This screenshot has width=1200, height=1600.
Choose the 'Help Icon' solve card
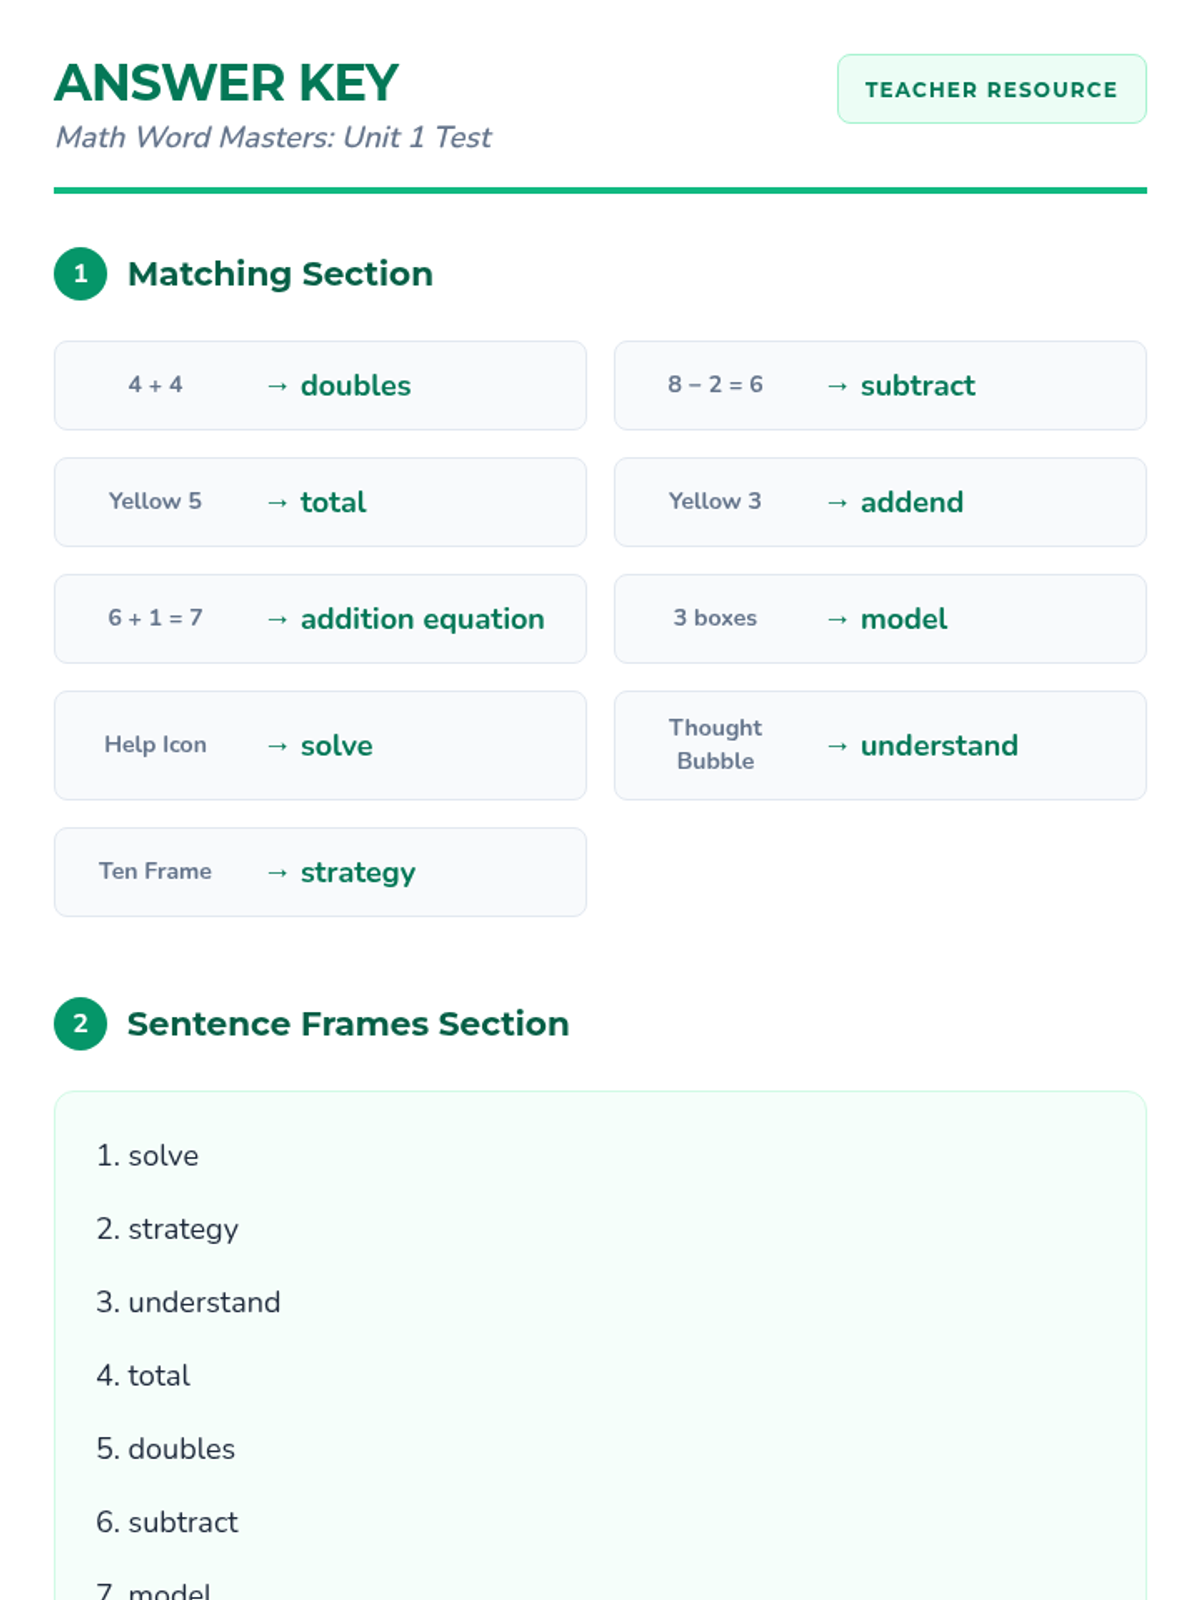[x=320, y=745]
